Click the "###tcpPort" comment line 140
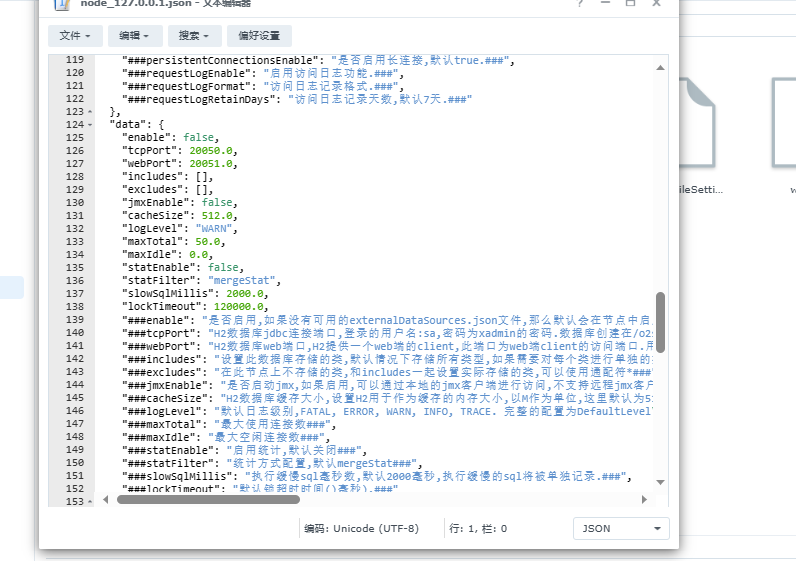 (x=387, y=334)
